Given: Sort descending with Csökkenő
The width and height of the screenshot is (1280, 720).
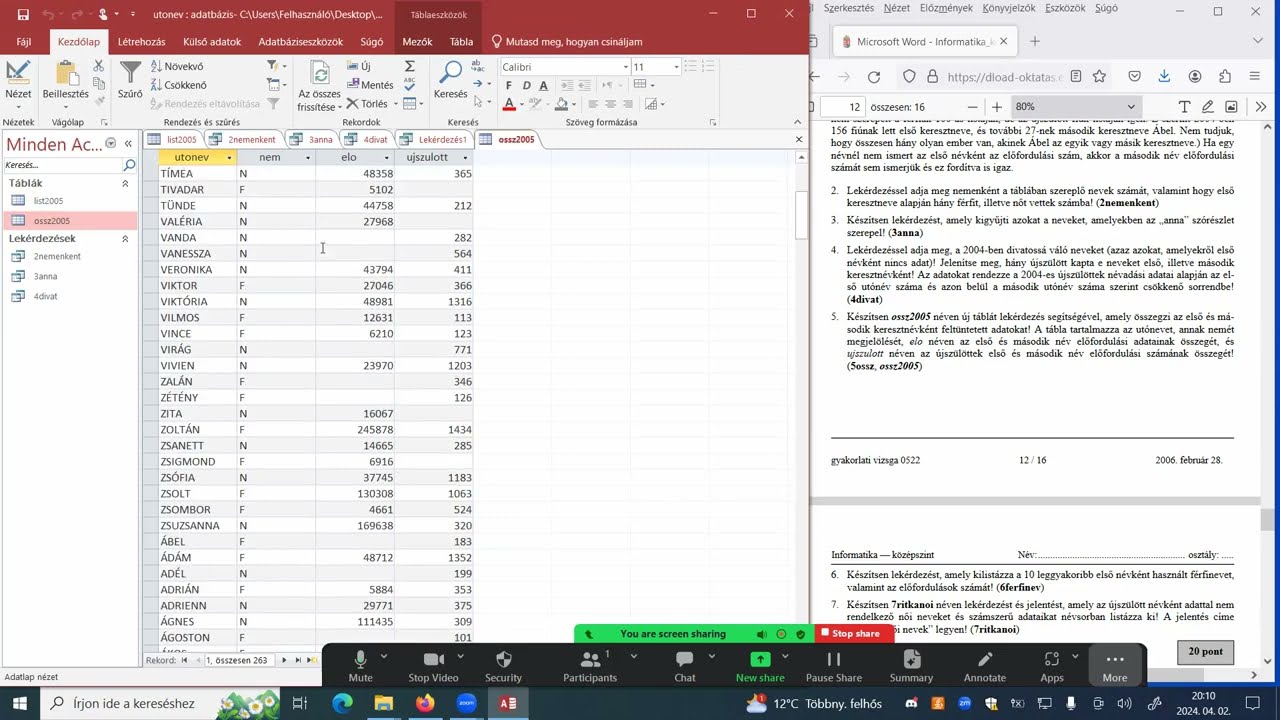Looking at the screenshot, I should [179, 85].
